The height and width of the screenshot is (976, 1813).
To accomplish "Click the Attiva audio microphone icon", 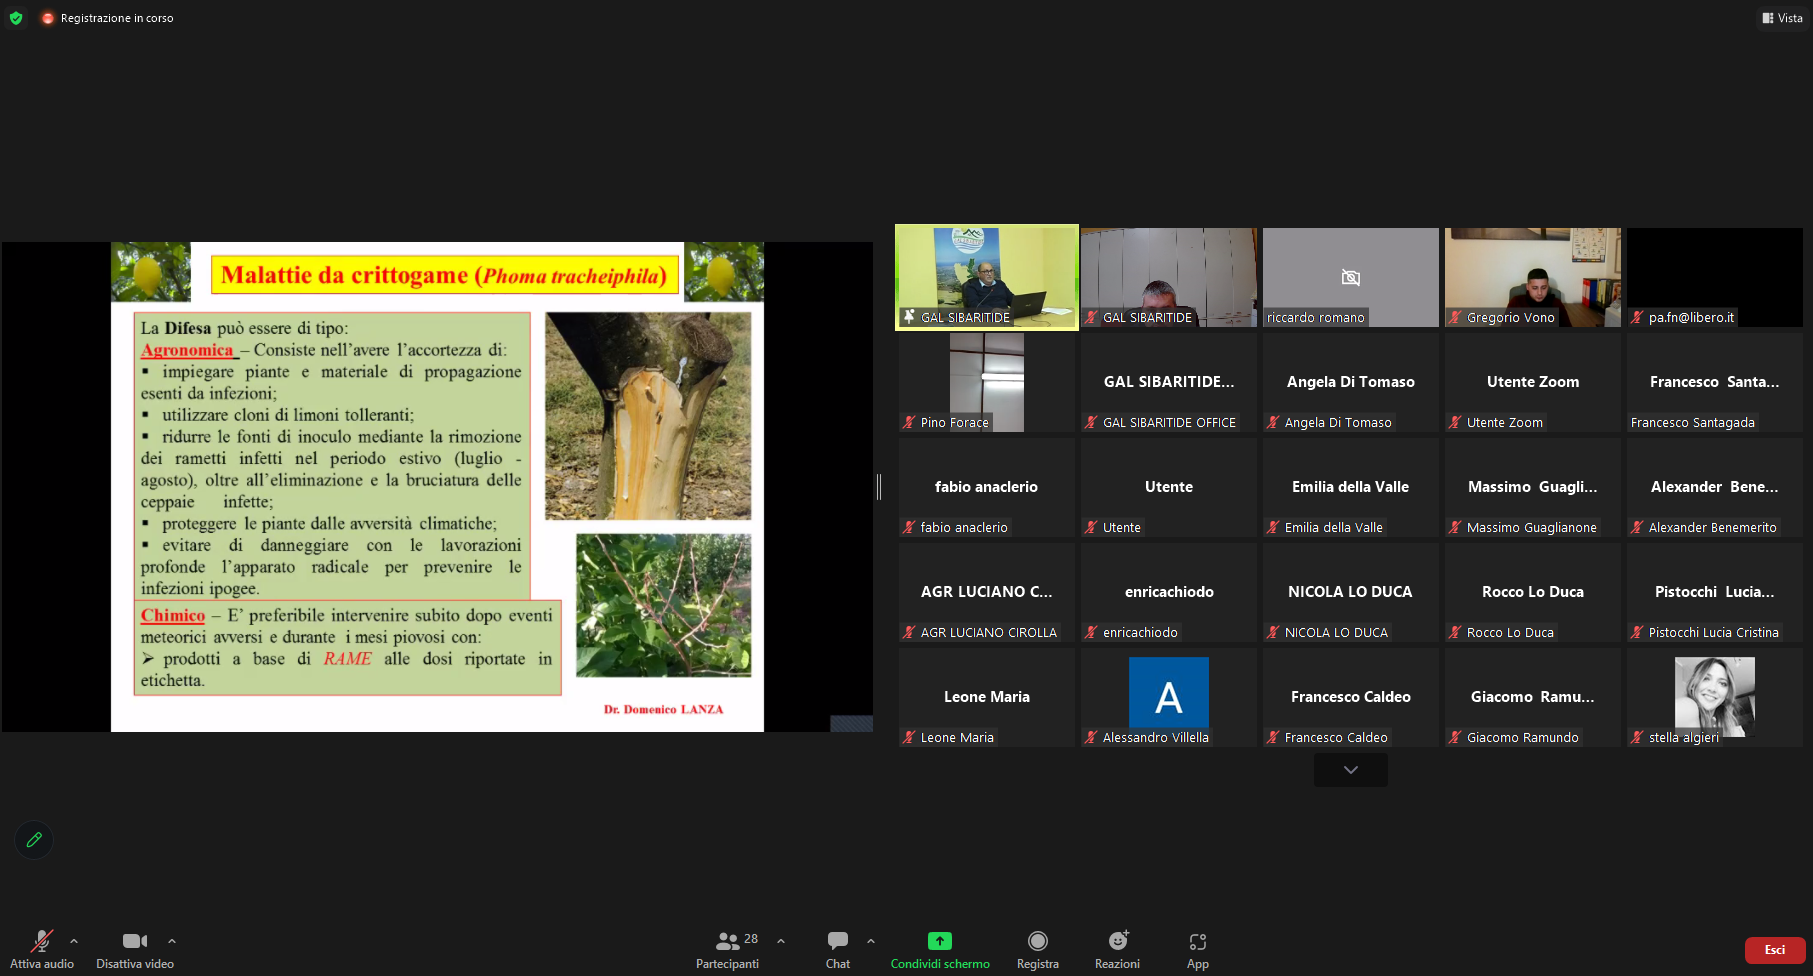I will tap(41, 941).
